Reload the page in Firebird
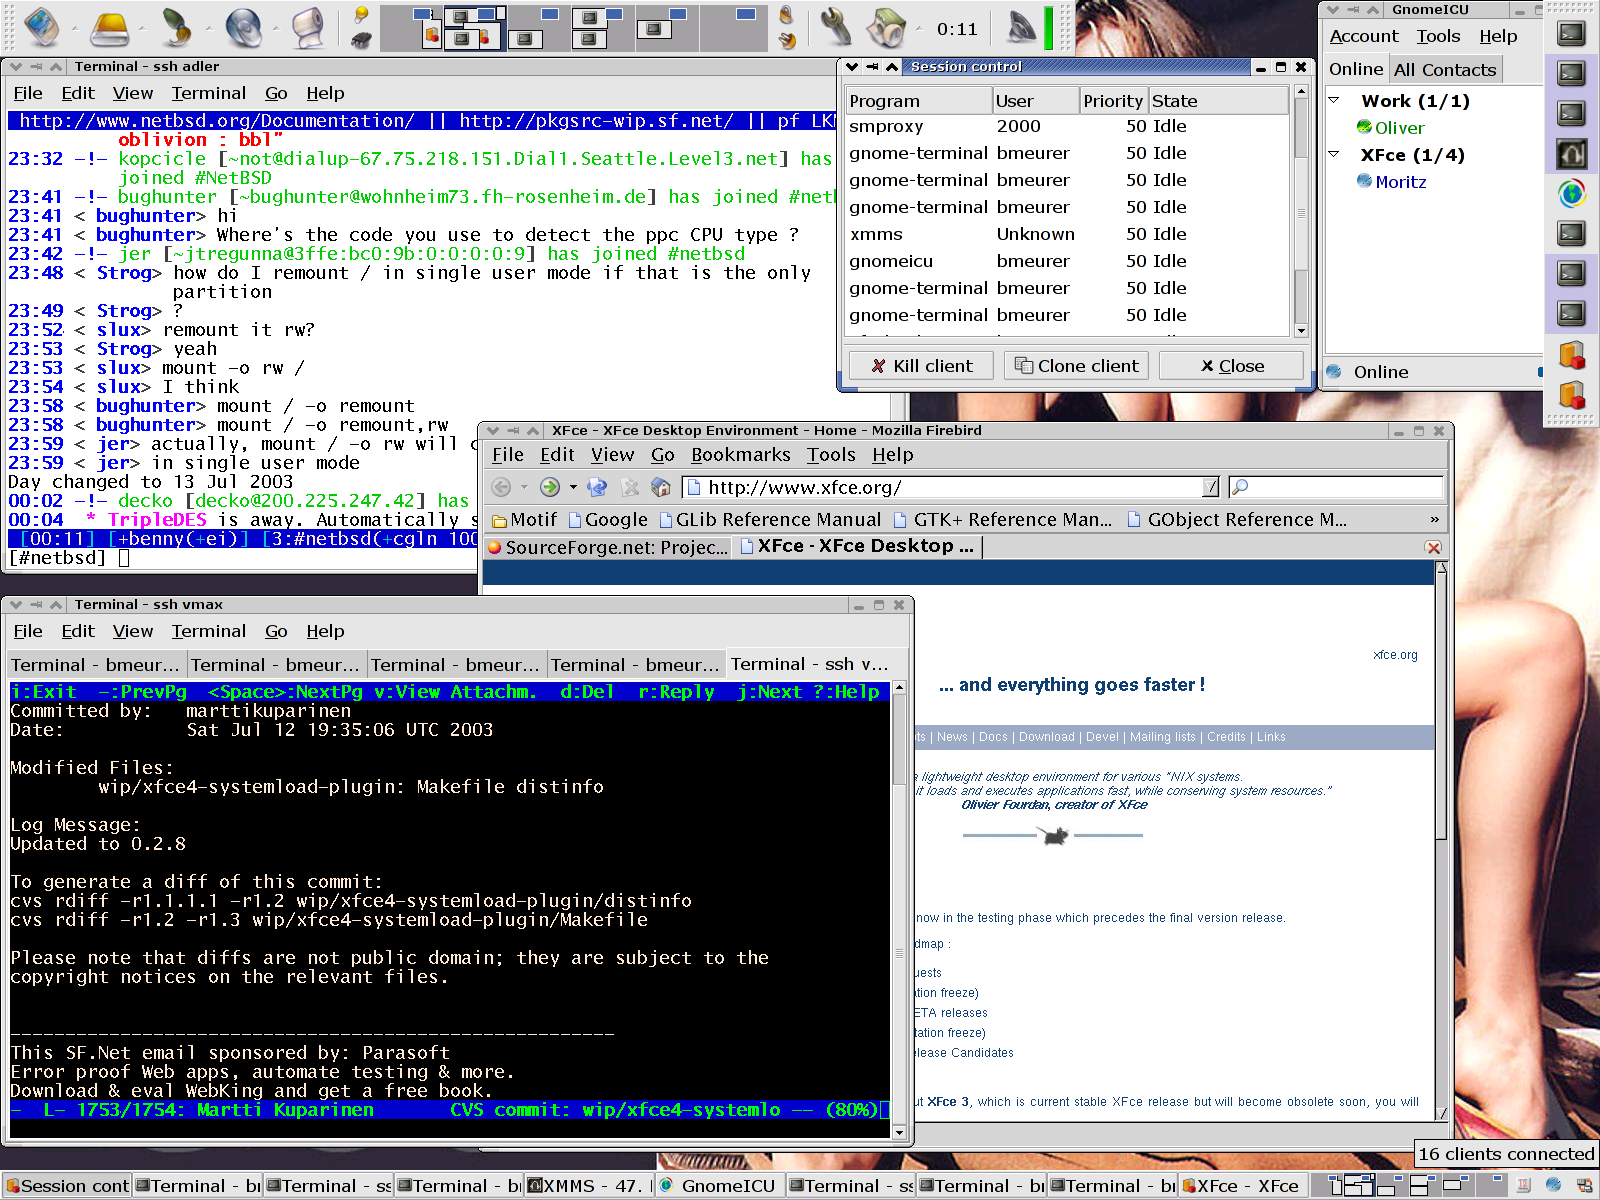Image resolution: width=1600 pixels, height=1200 pixels. pyautogui.click(x=597, y=487)
